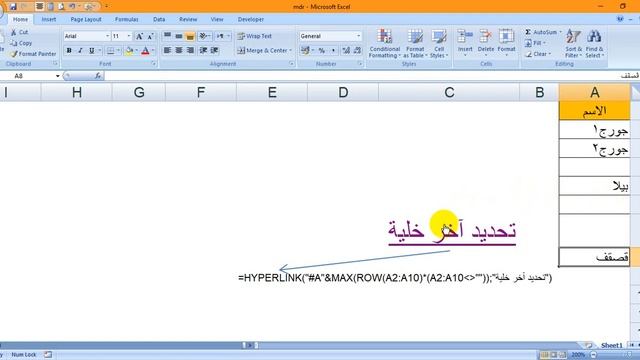Select cell containing بيلا

point(594,186)
